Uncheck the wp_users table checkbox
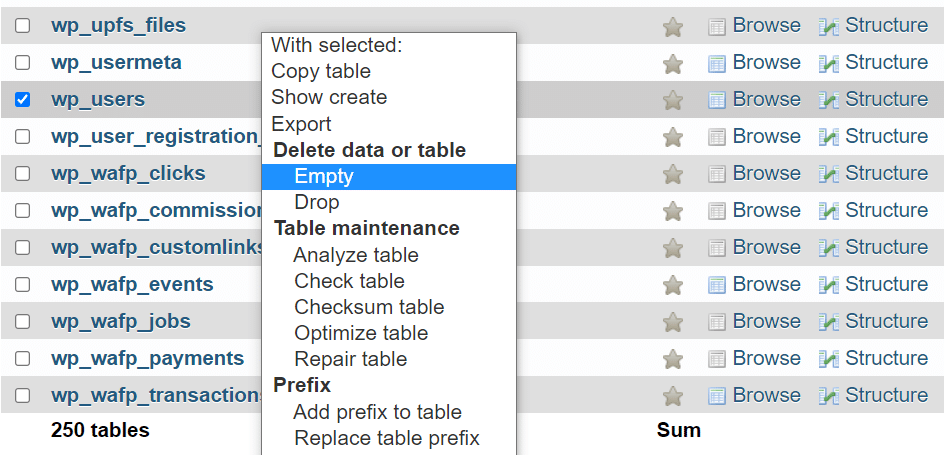The width and height of the screenshot is (951, 455). 23,100
